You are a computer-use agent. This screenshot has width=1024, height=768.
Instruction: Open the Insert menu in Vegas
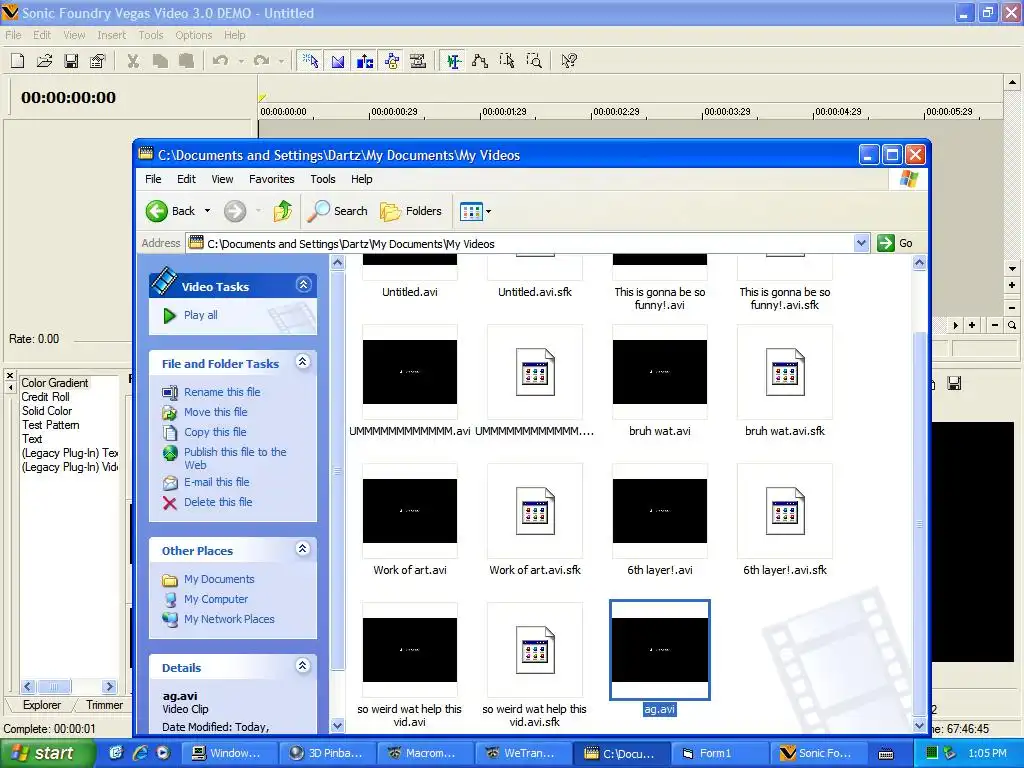point(112,35)
